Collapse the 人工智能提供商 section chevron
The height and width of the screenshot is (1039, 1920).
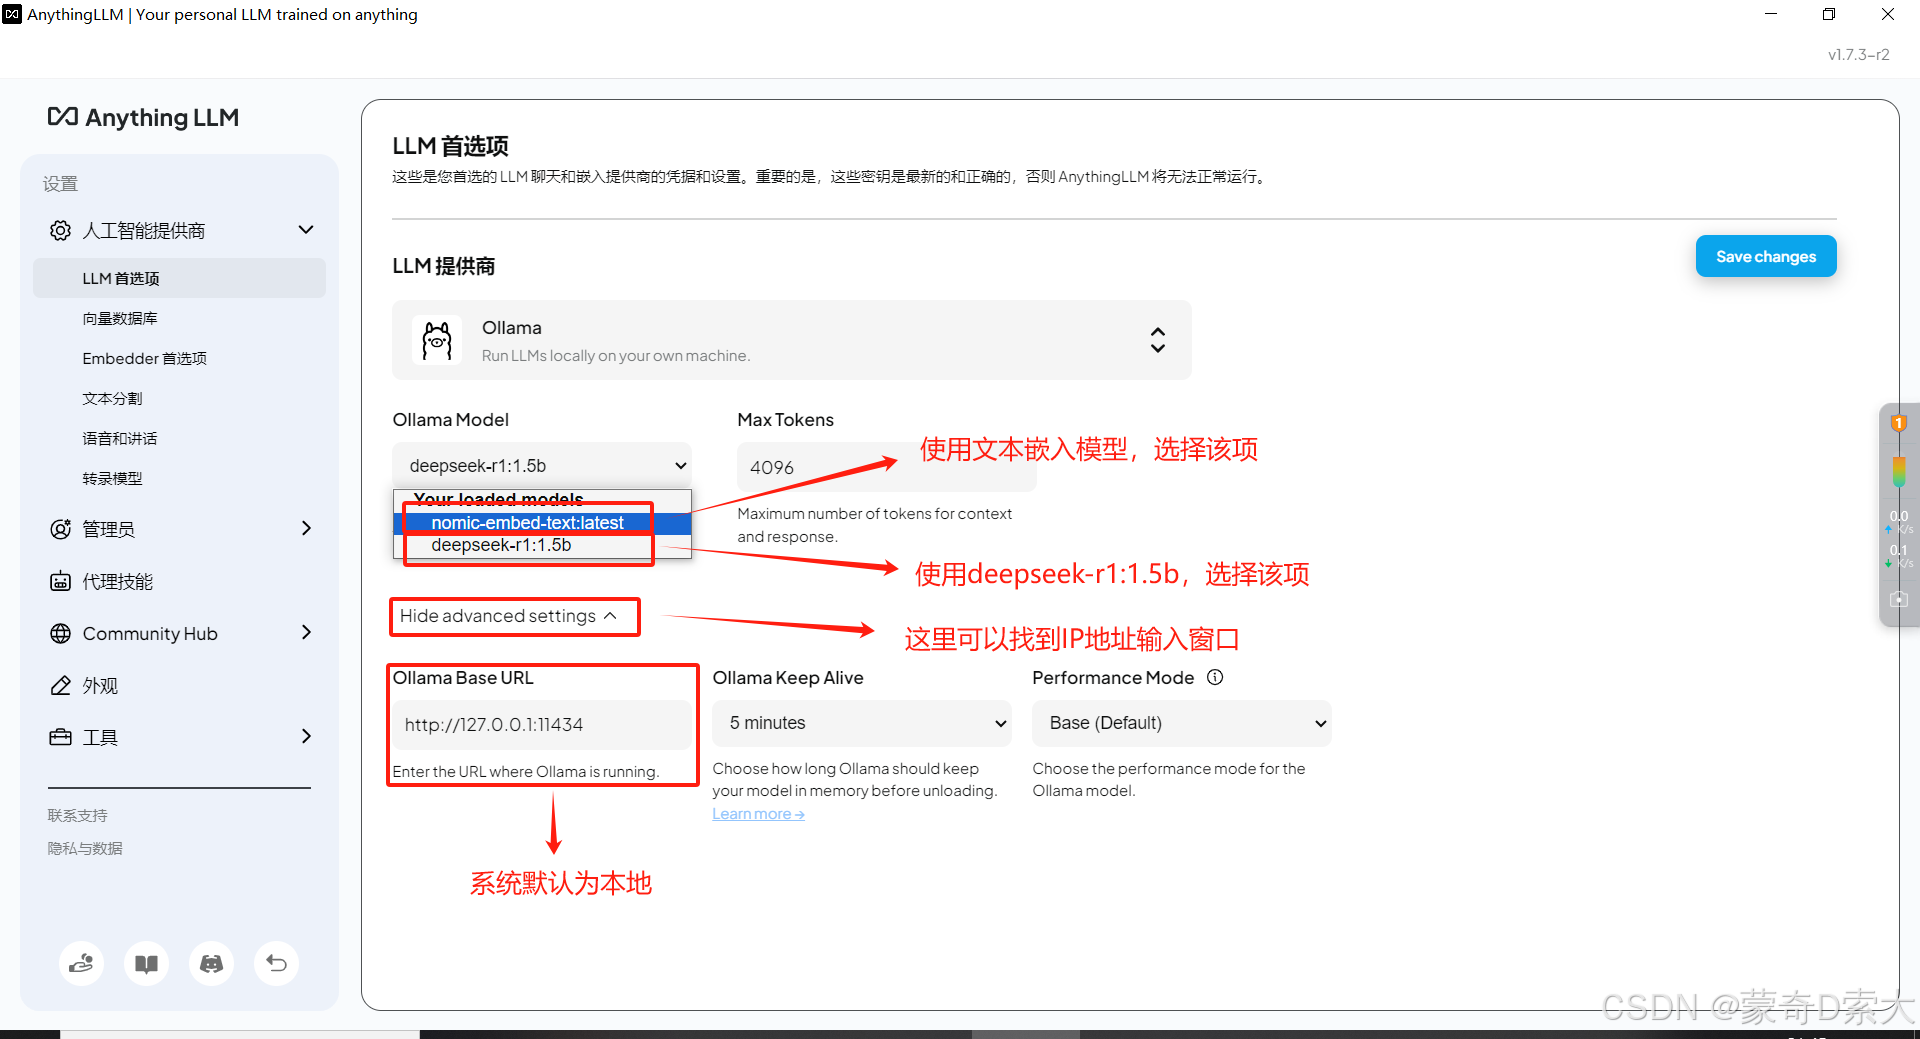coord(305,229)
